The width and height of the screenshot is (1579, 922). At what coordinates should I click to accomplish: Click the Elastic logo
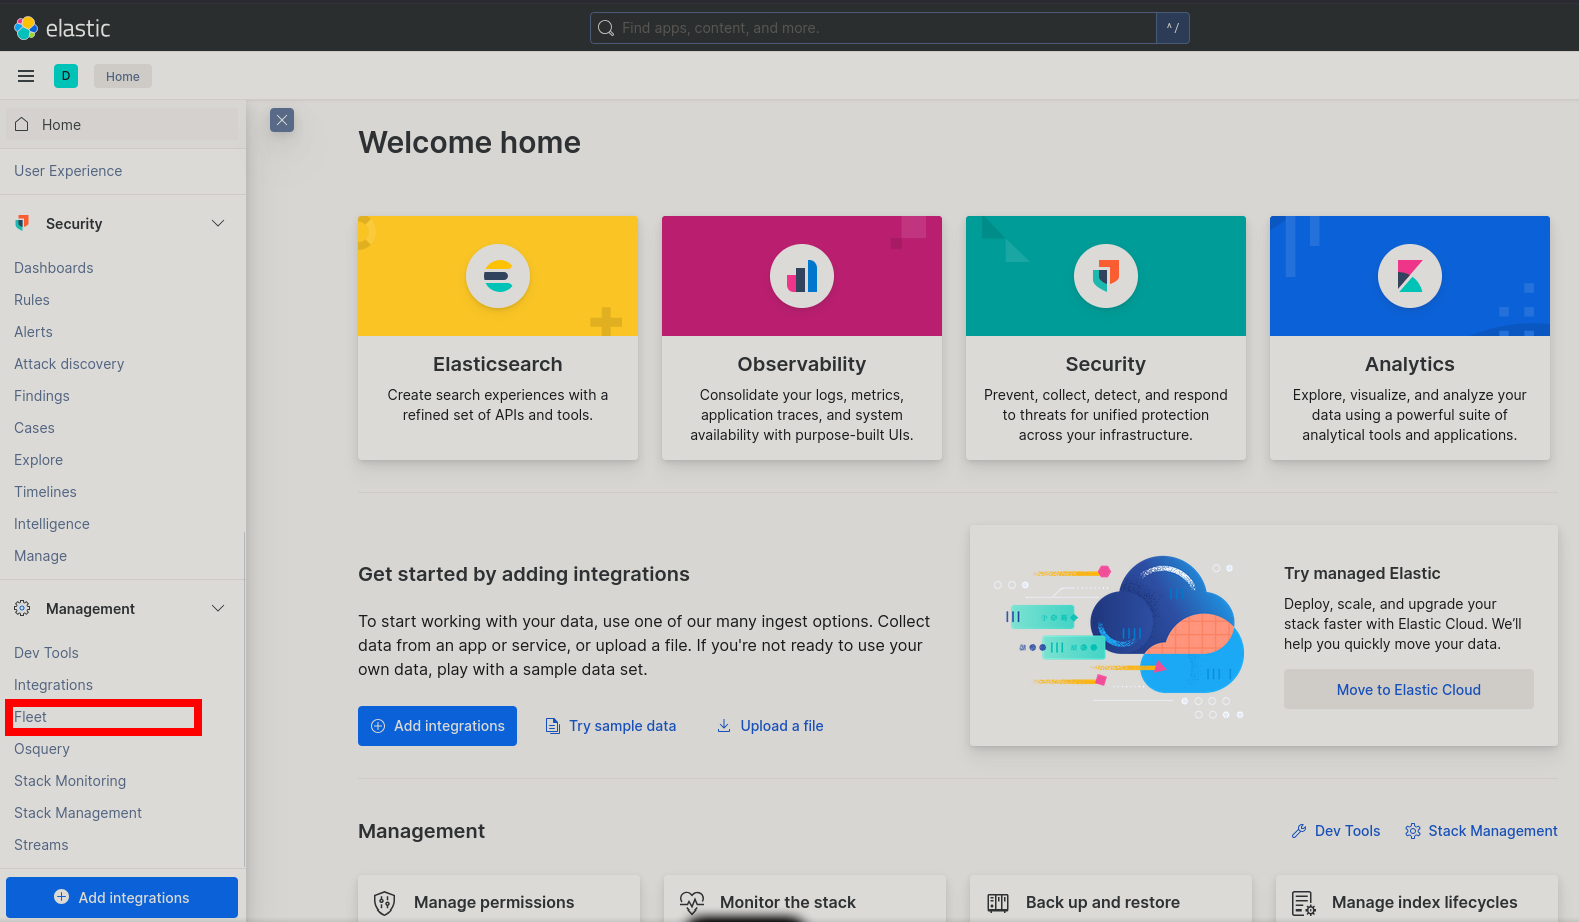62,28
